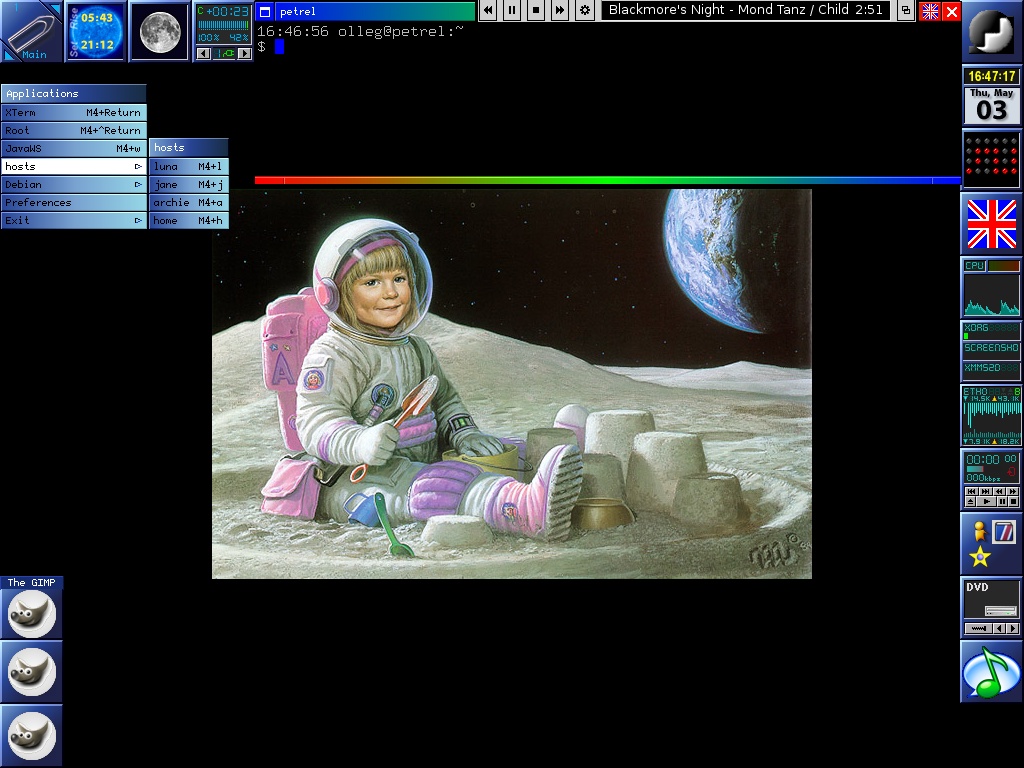Screen dimensions: 1024x768
Task: Click the right arrow in the battery applet
Action: 244,54
